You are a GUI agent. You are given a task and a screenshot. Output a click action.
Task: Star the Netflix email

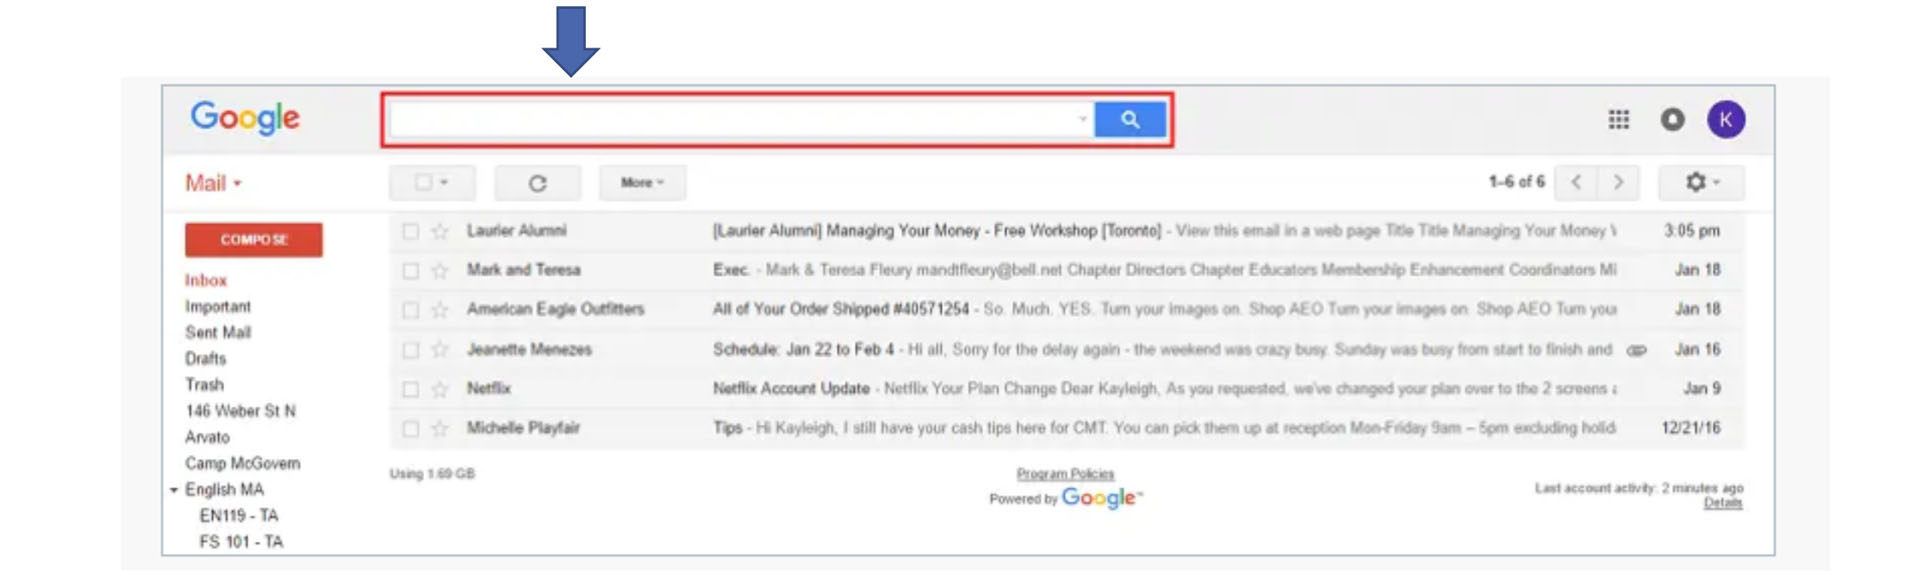[x=439, y=389]
